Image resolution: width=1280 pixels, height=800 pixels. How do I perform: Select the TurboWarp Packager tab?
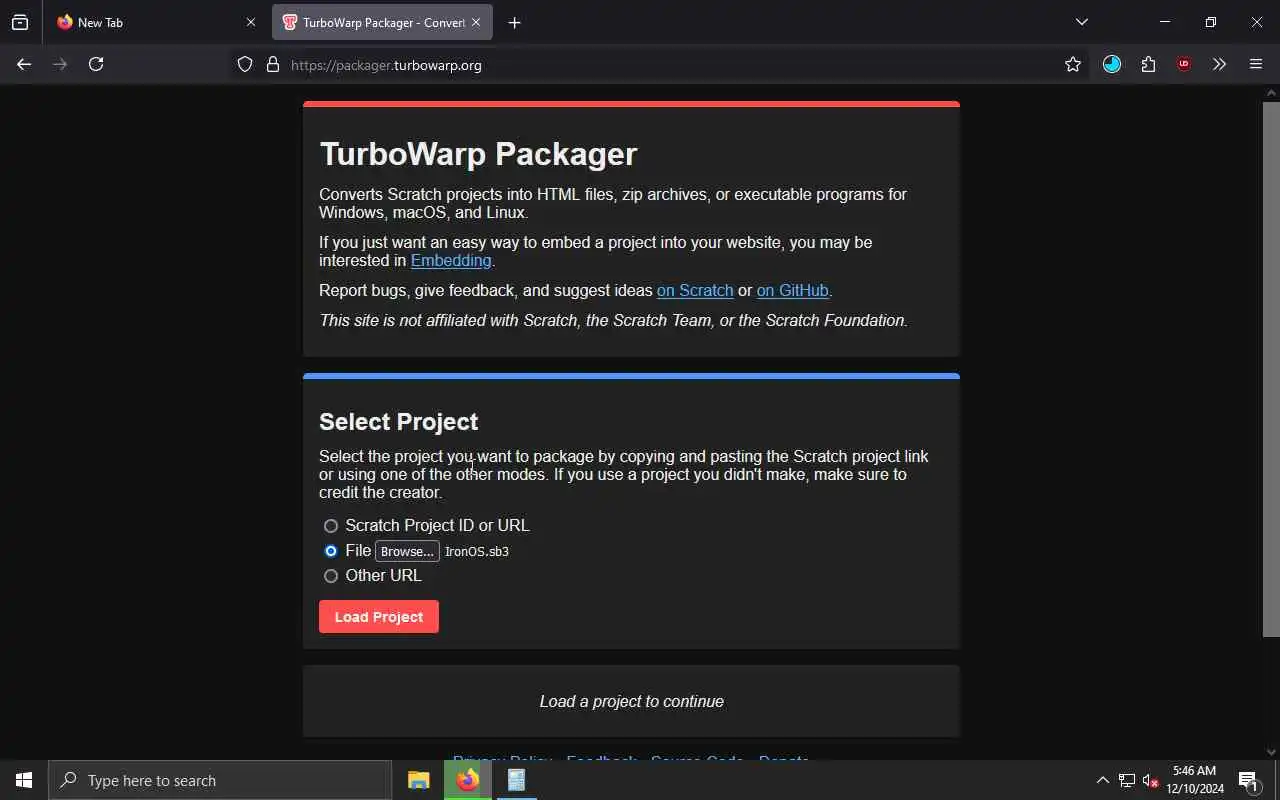[x=382, y=22]
